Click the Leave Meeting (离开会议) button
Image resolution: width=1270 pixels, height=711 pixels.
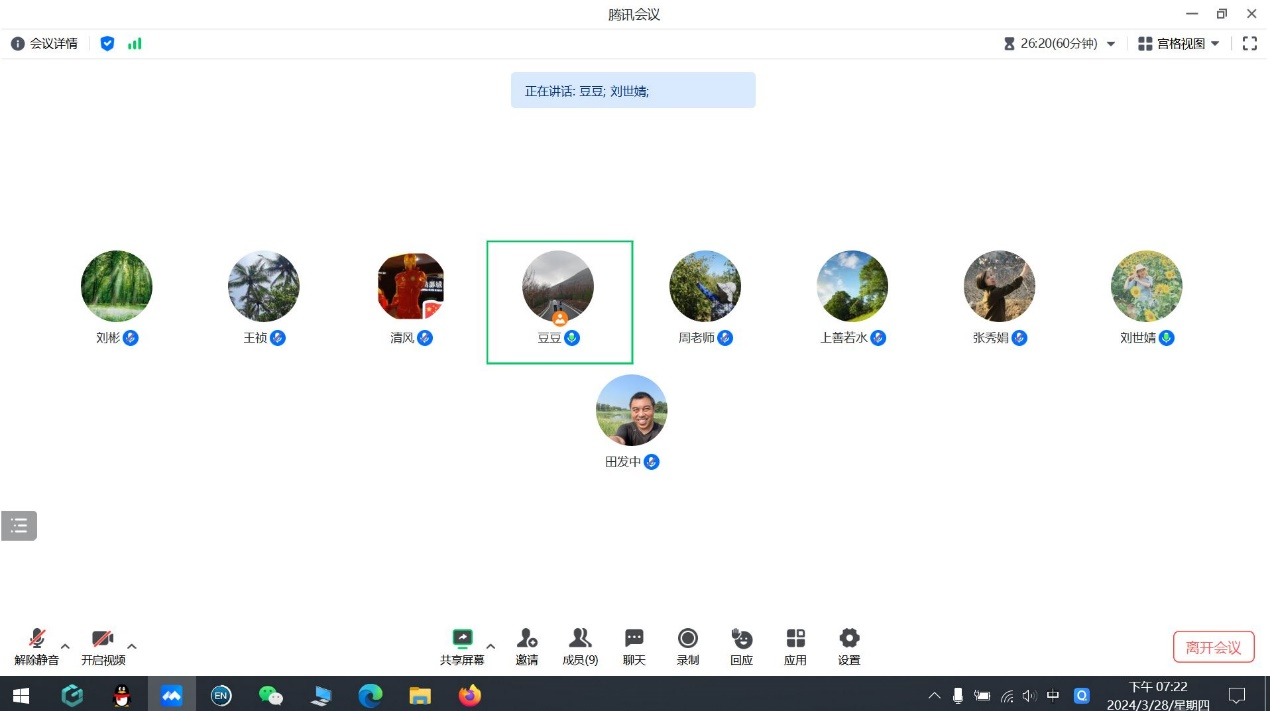1213,647
